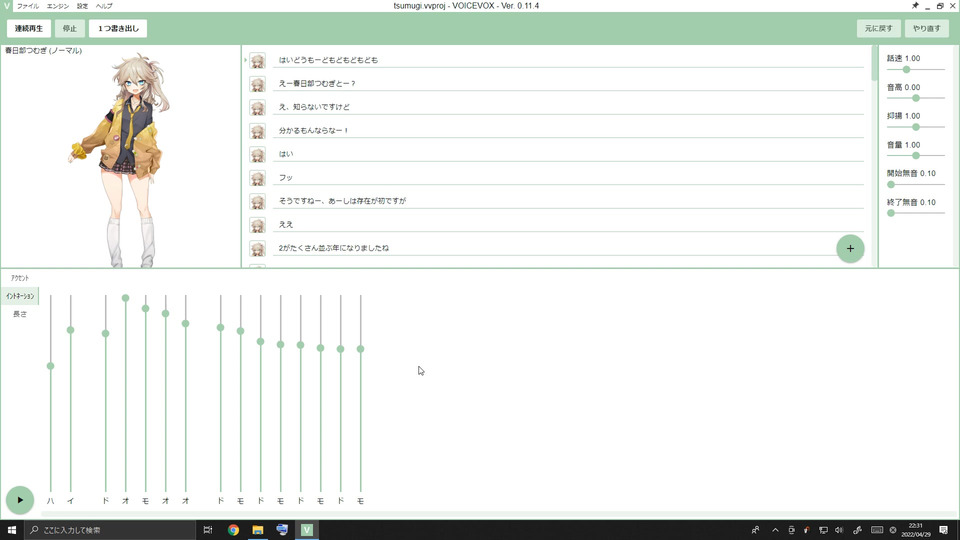Click the Windows search box ここに入力して検索
Image resolution: width=960 pixels, height=540 pixels.
tap(110, 530)
